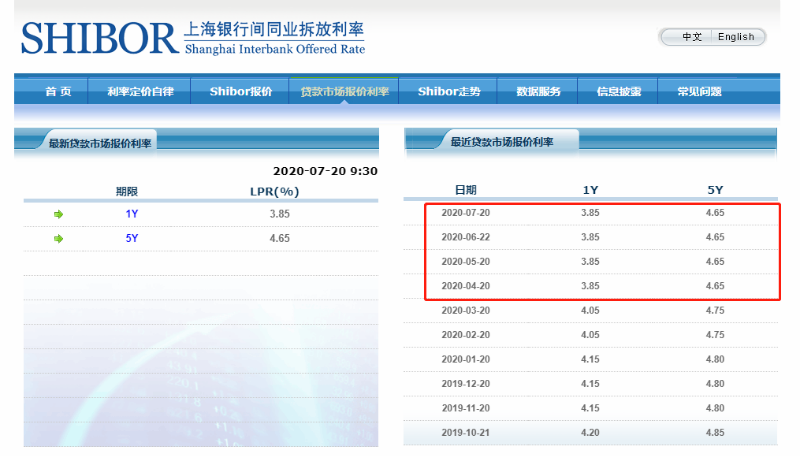800x456 pixels.
Task: Click the date 2020-02-20
Action: pyautogui.click(x=465, y=335)
